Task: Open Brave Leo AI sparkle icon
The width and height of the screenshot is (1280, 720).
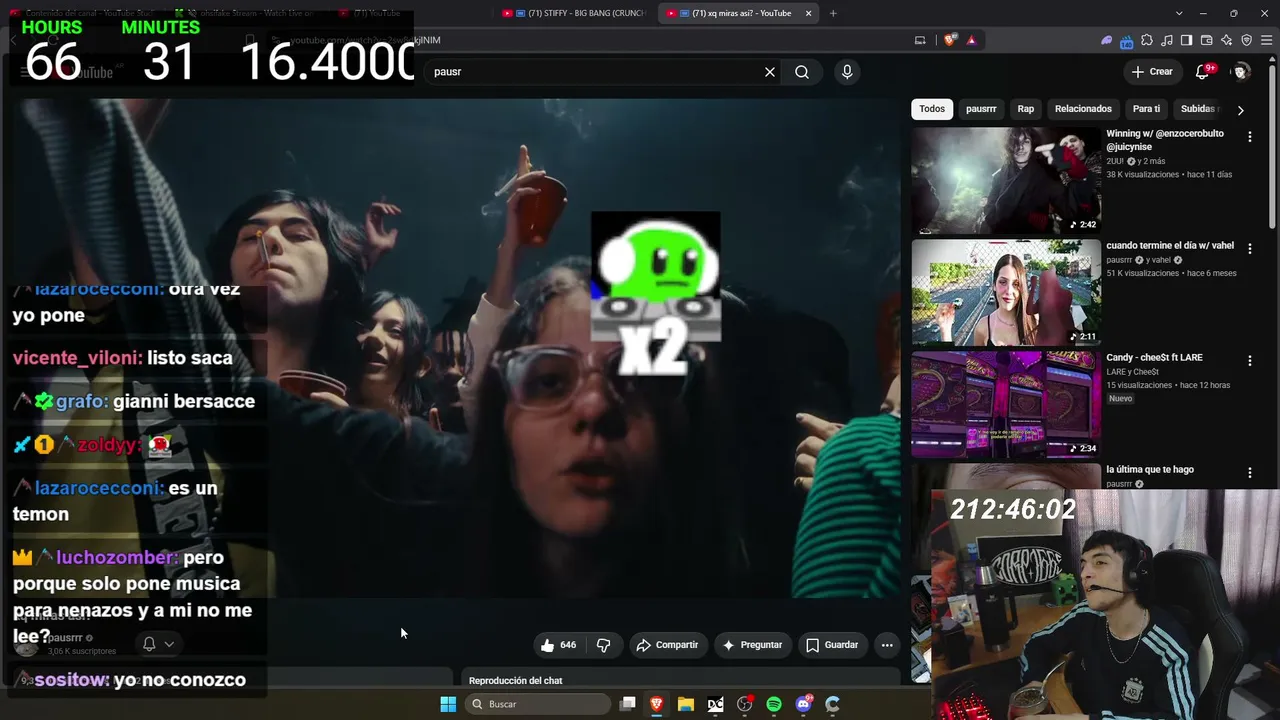Action: click(1226, 40)
